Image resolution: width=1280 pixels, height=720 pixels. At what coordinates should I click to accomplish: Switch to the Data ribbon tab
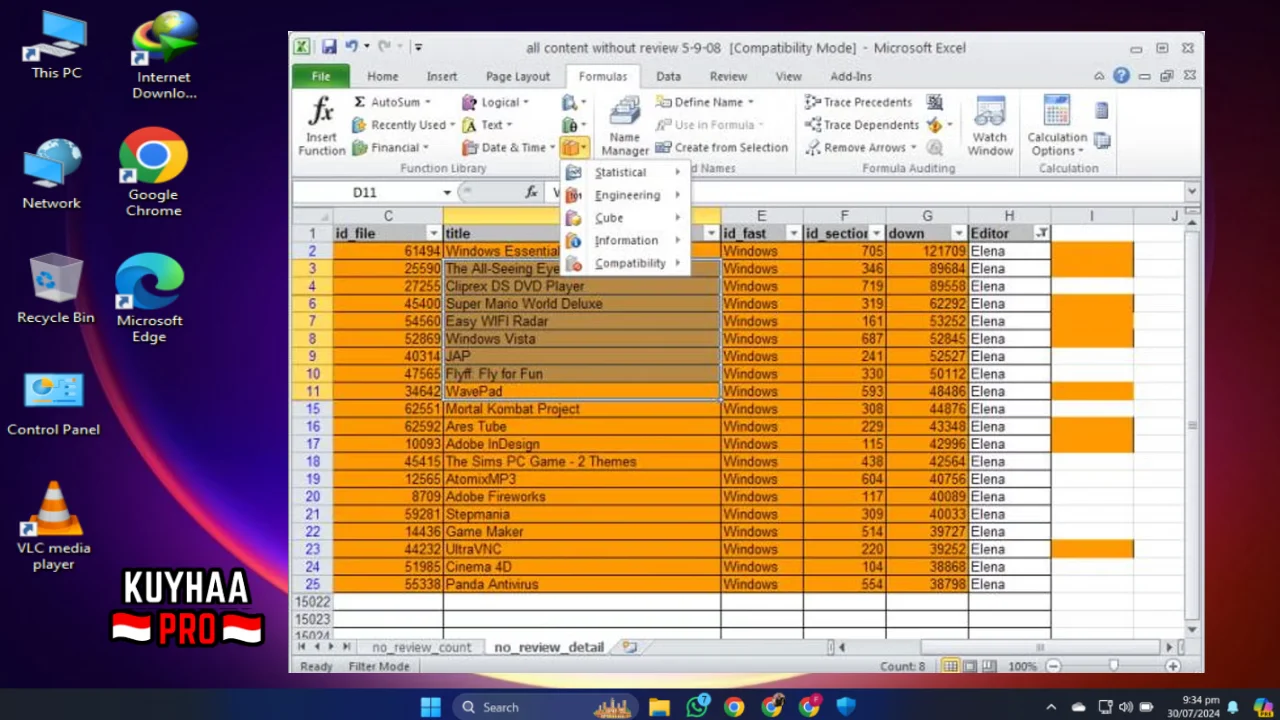click(x=668, y=76)
